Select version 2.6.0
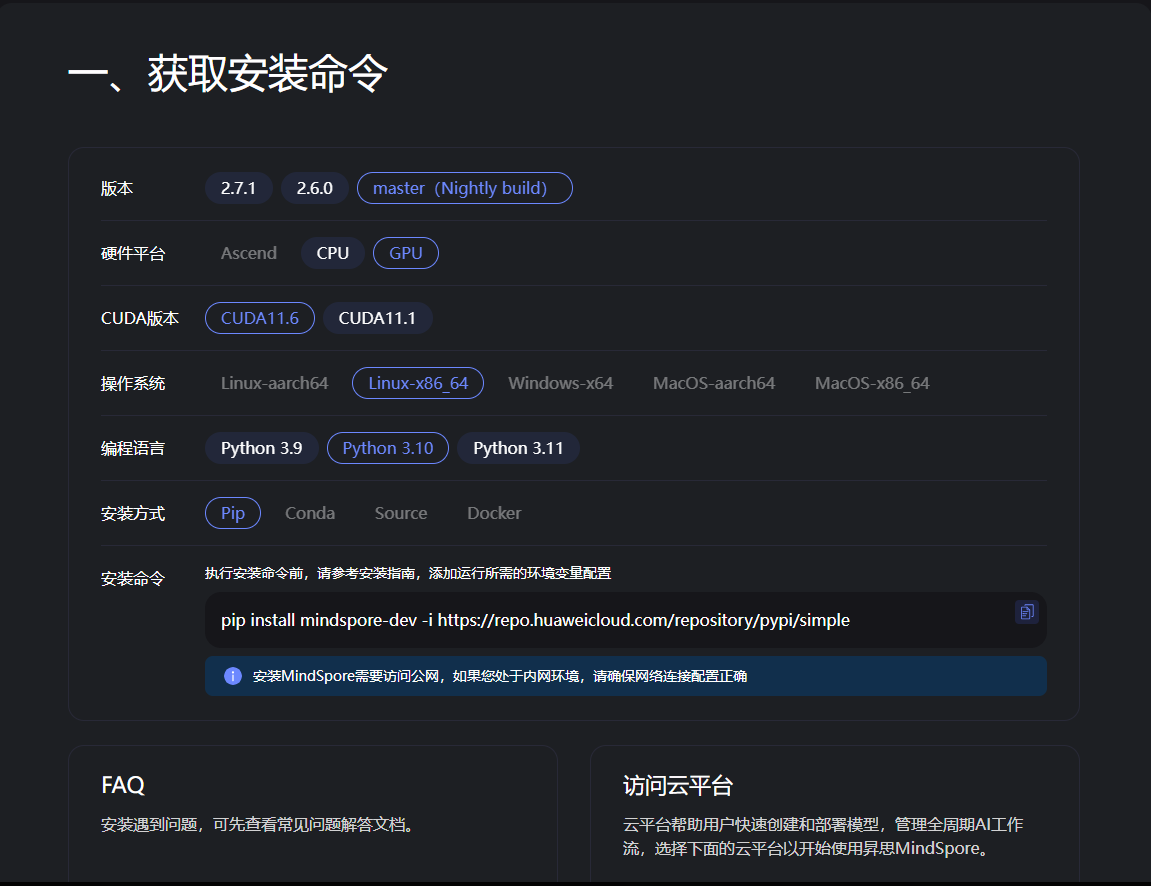Screen dimensions: 1151x886 pos(315,188)
